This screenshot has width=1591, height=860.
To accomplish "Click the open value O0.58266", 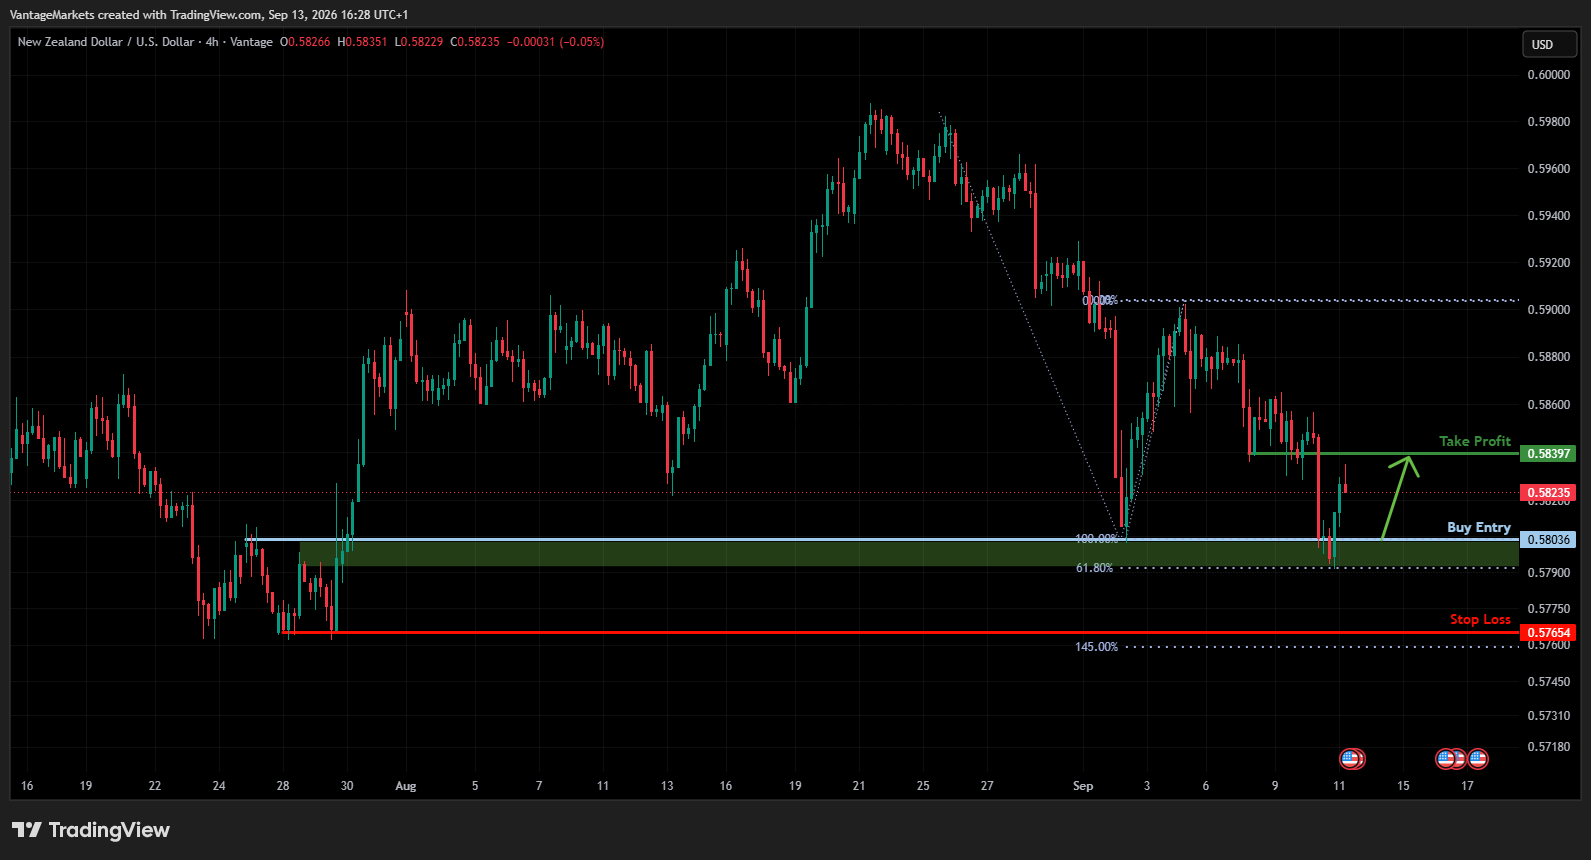I will click(305, 42).
